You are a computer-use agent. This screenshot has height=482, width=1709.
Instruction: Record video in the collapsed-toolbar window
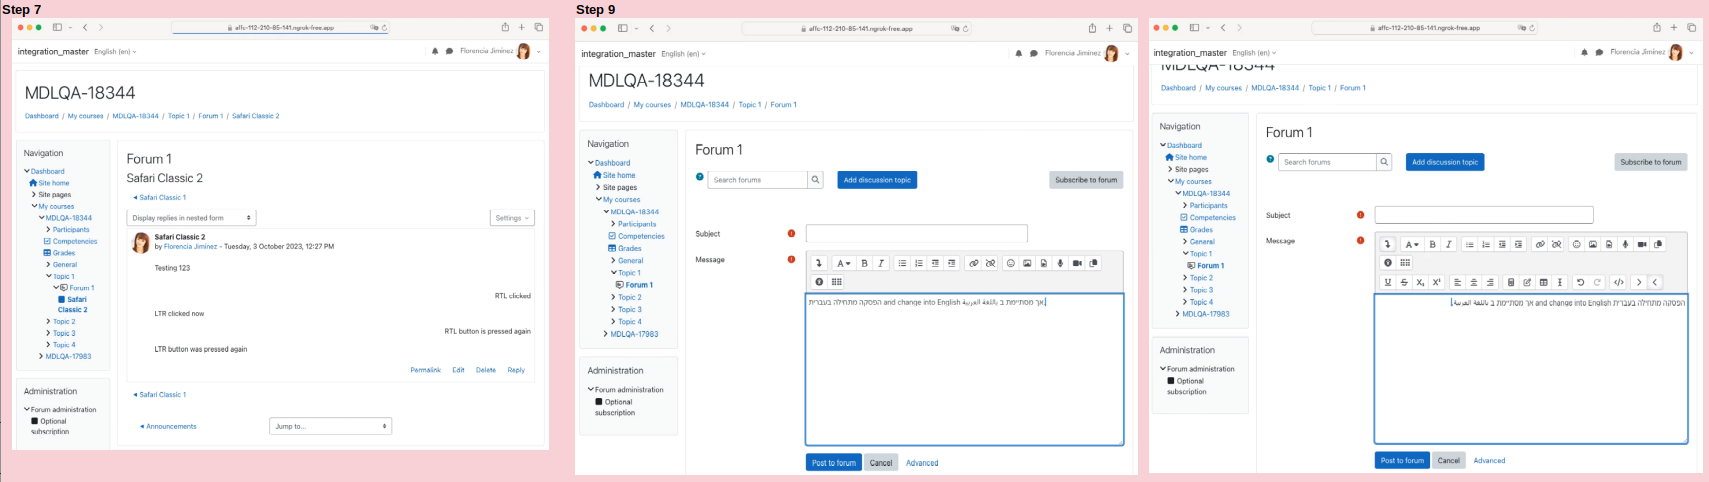coord(1077,263)
